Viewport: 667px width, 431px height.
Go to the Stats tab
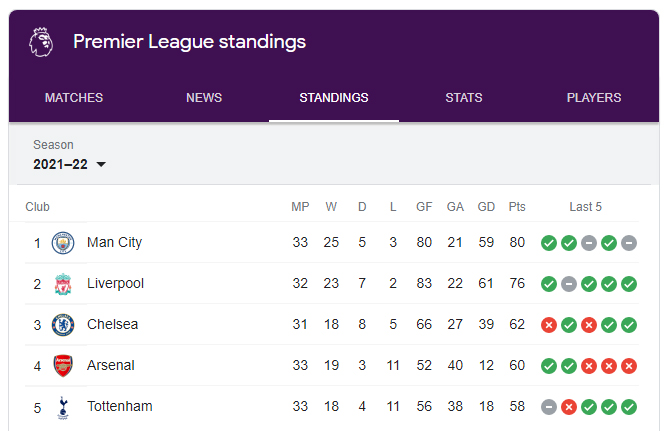464,98
